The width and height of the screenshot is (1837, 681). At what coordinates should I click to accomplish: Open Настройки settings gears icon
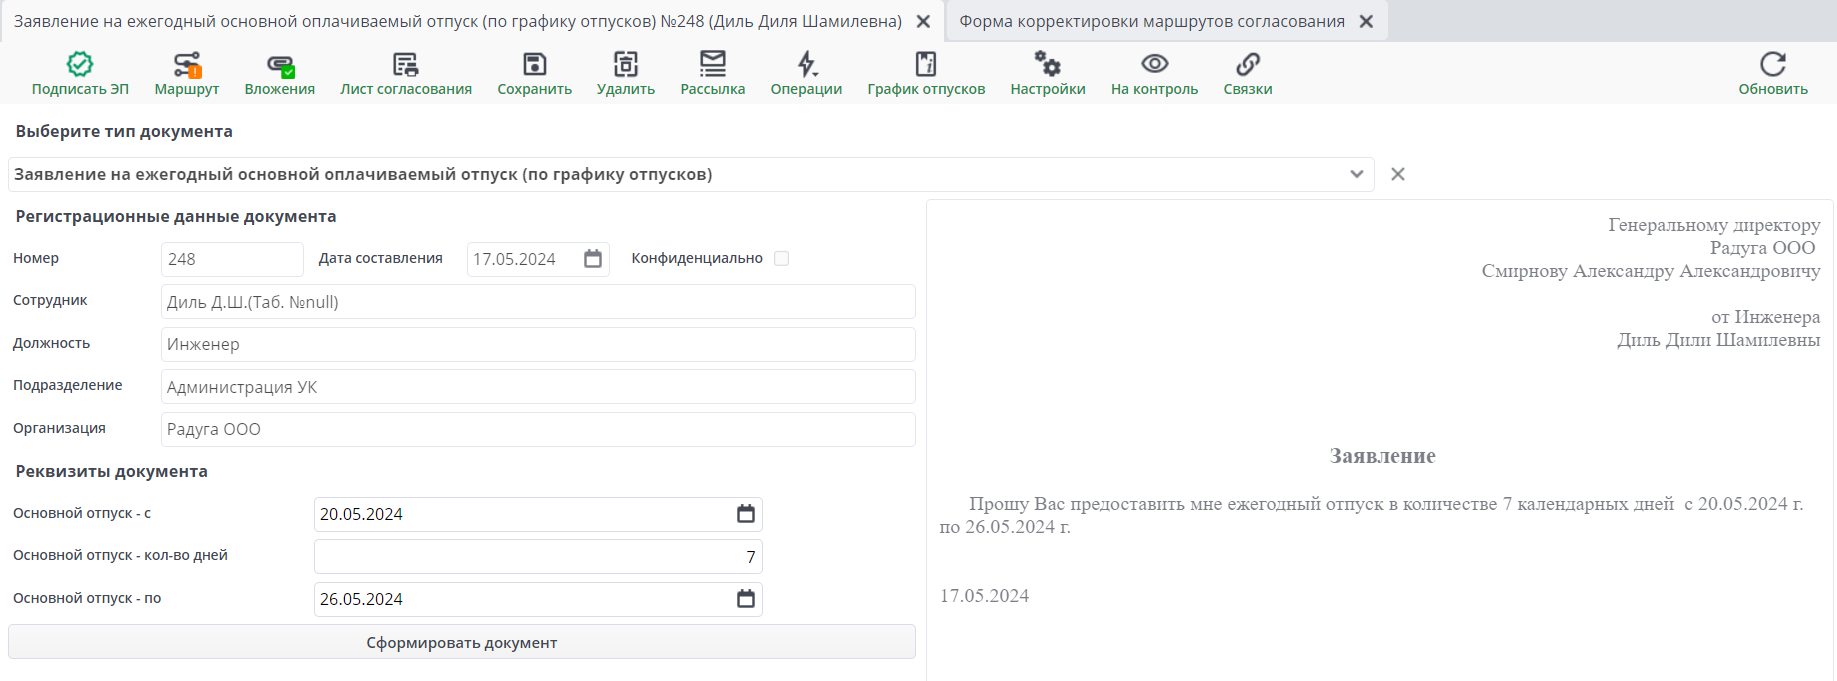(x=1048, y=64)
